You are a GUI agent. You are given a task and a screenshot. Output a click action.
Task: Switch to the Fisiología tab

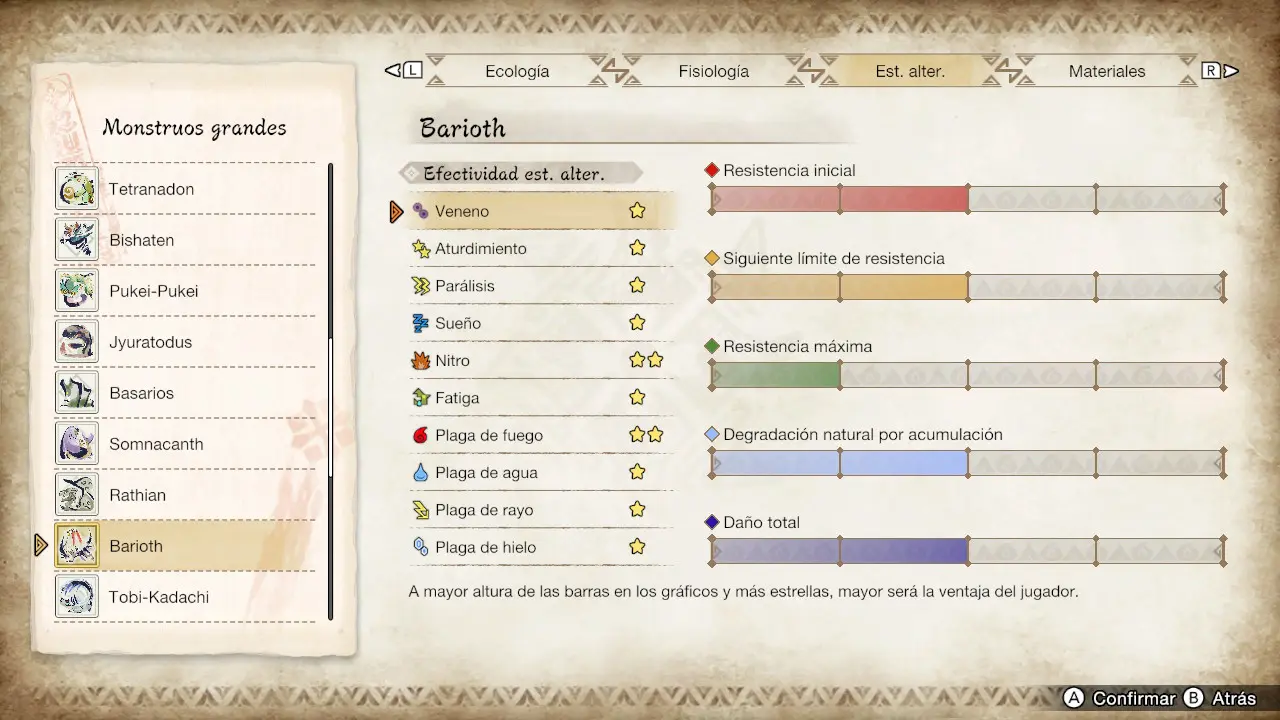coord(714,71)
